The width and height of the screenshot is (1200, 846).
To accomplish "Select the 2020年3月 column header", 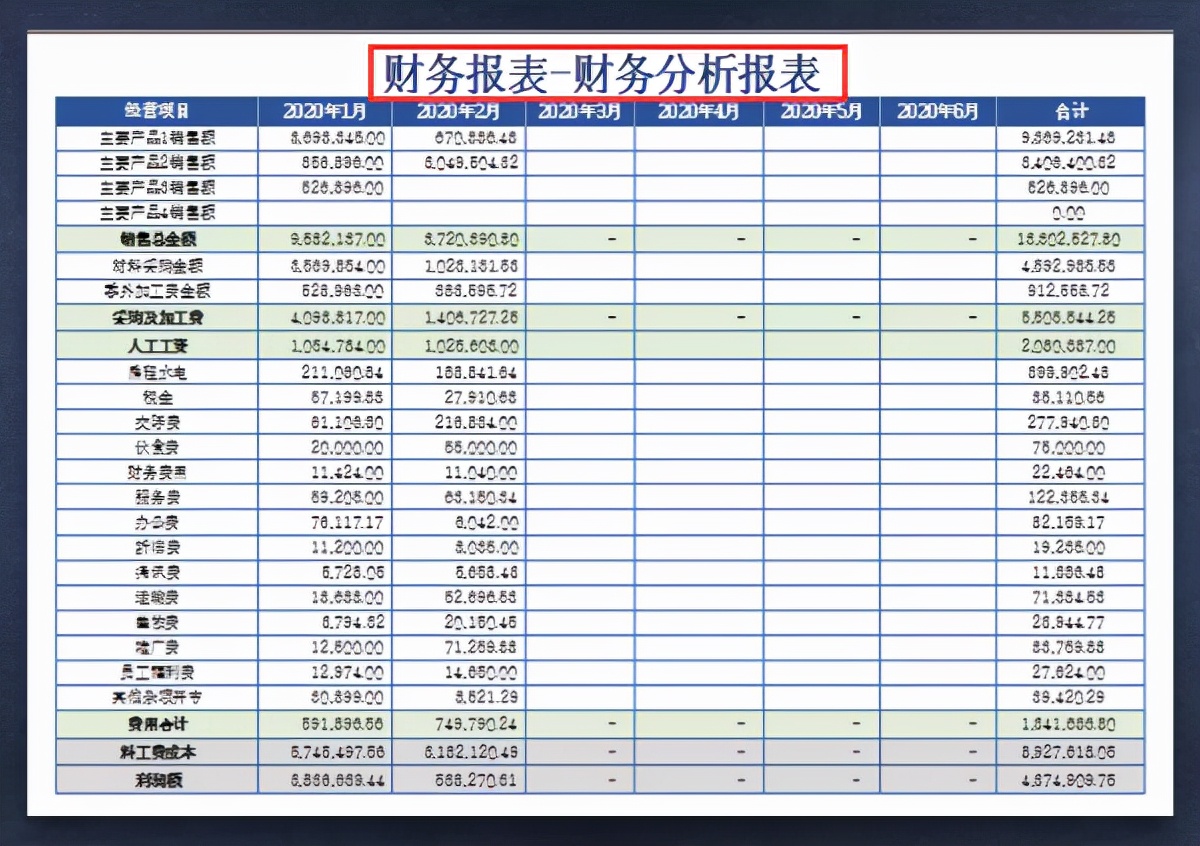I will pos(580,112).
